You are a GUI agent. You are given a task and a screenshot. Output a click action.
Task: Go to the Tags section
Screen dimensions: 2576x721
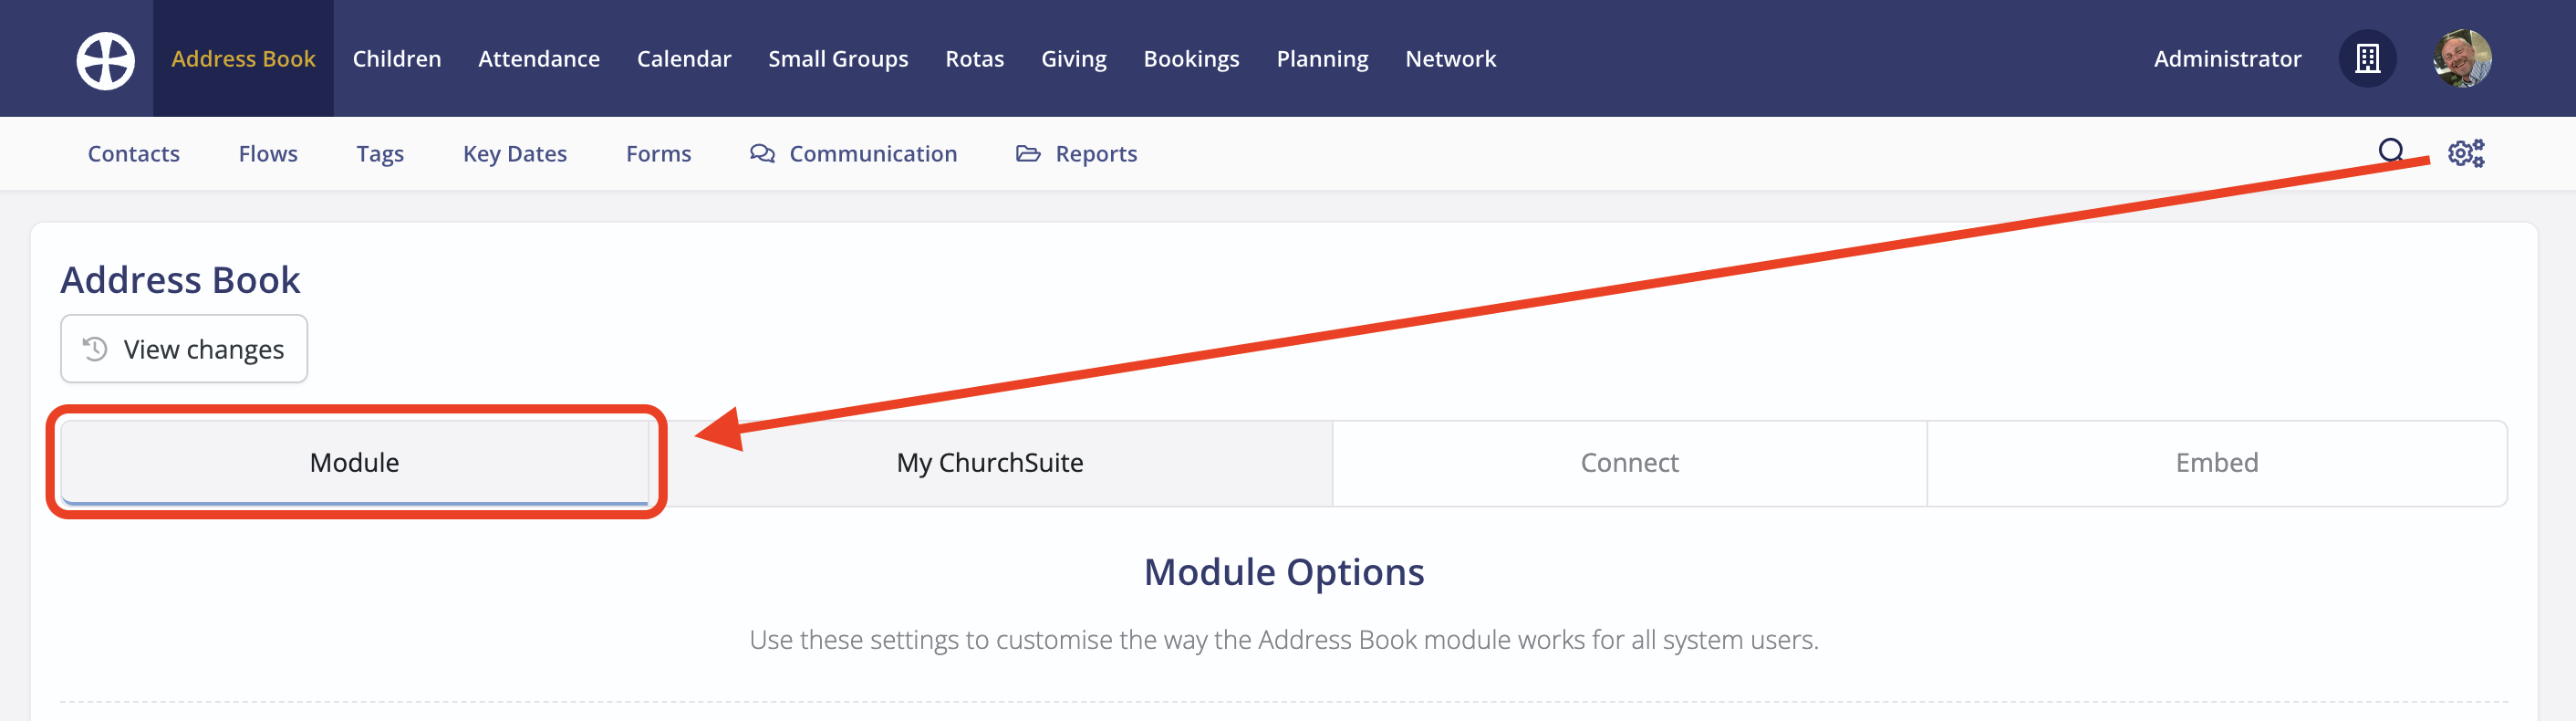380,154
